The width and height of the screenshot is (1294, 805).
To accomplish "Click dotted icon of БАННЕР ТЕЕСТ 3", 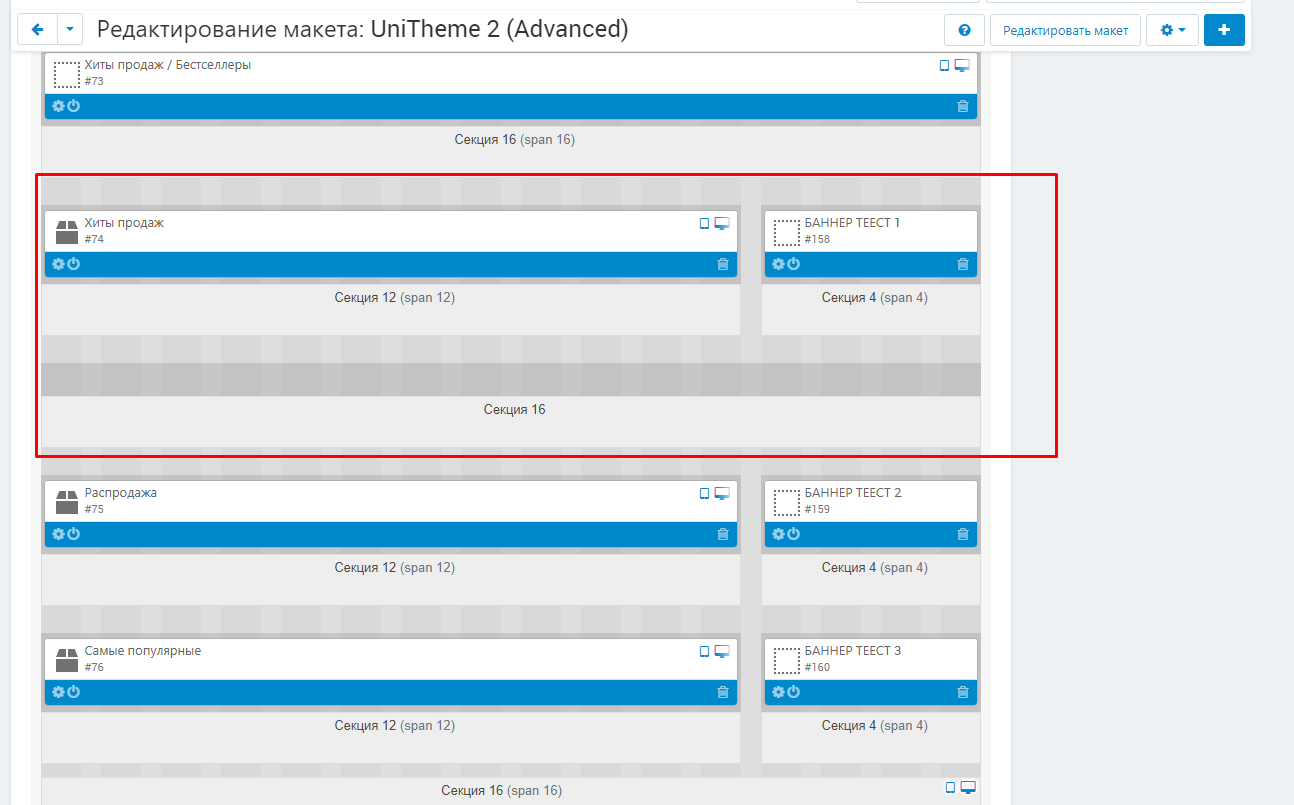I will tap(786, 660).
